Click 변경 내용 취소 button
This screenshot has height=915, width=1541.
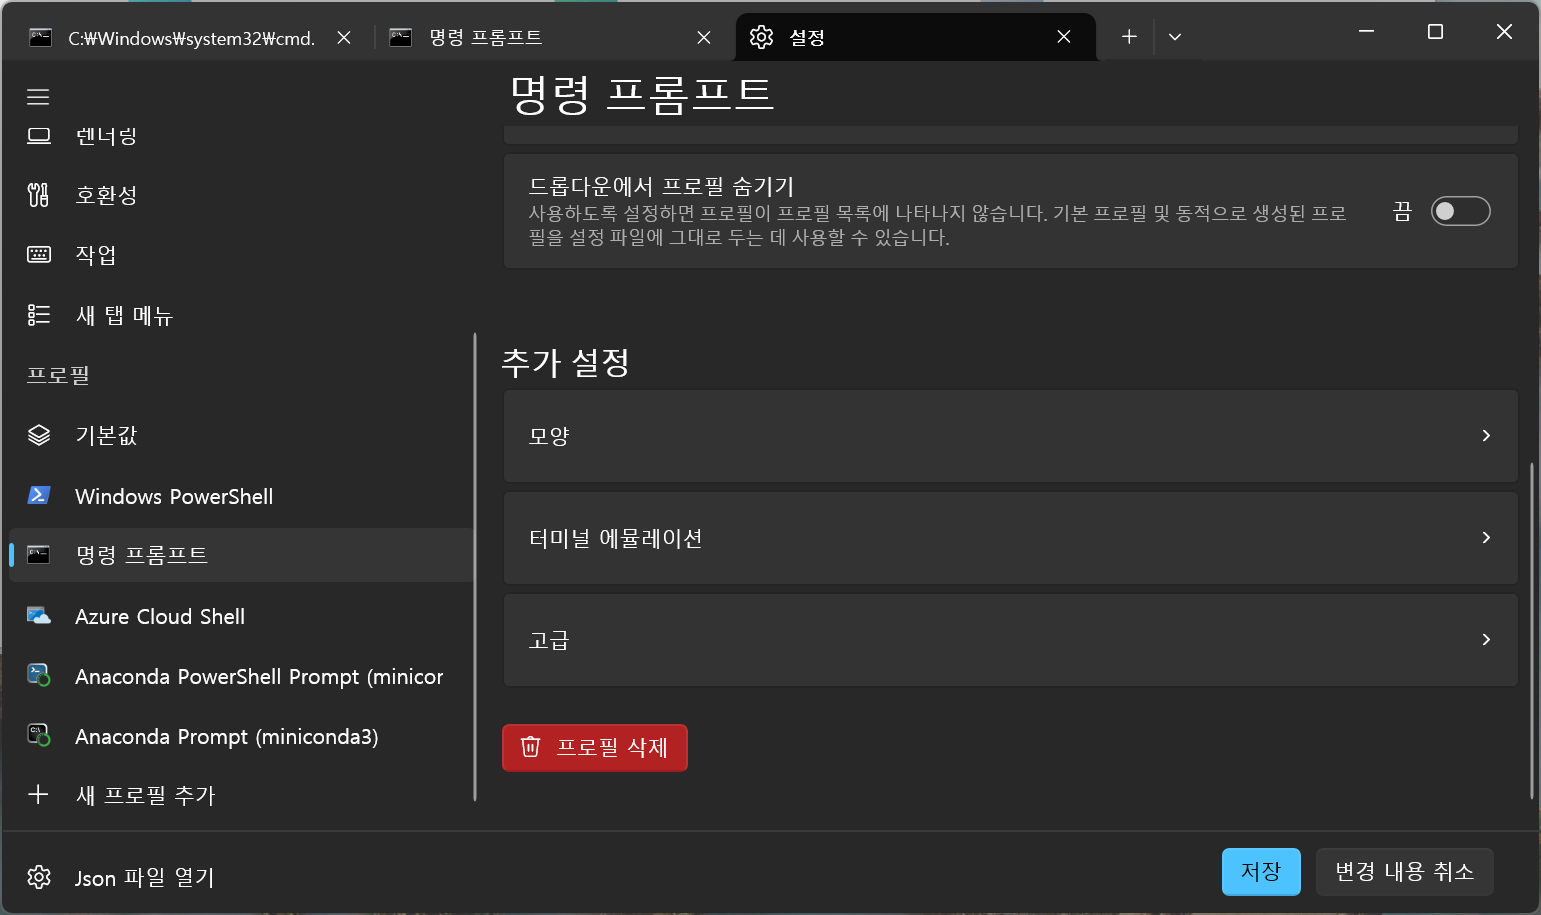coord(1405,871)
